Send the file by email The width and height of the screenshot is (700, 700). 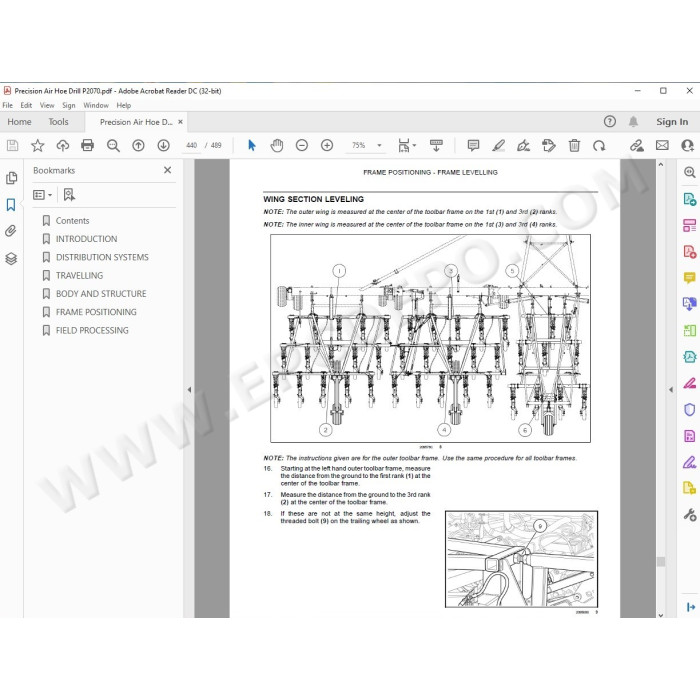tap(662, 146)
